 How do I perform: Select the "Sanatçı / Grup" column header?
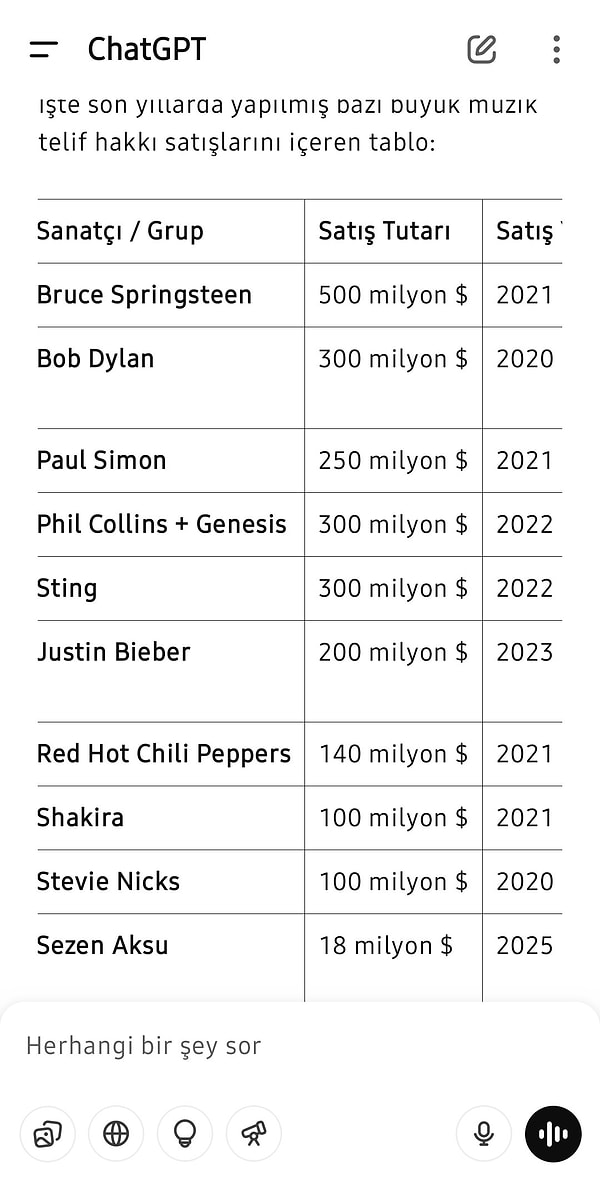[x=120, y=231]
